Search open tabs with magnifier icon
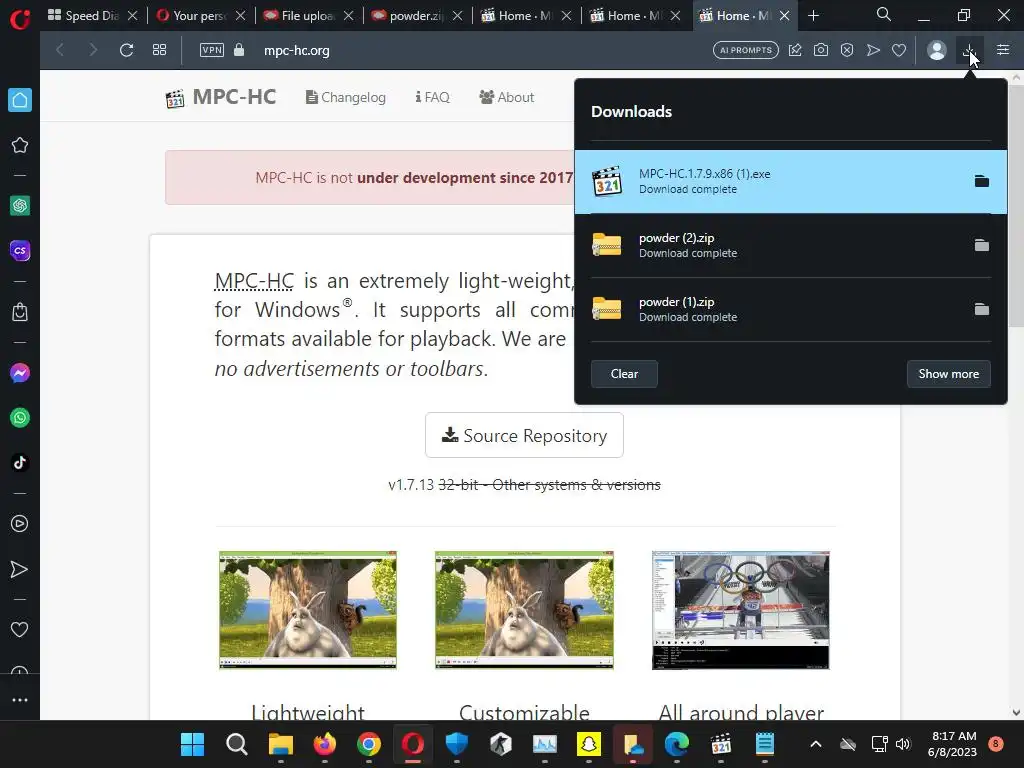The height and width of the screenshot is (768, 1024). pyautogui.click(x=884, y=14)
